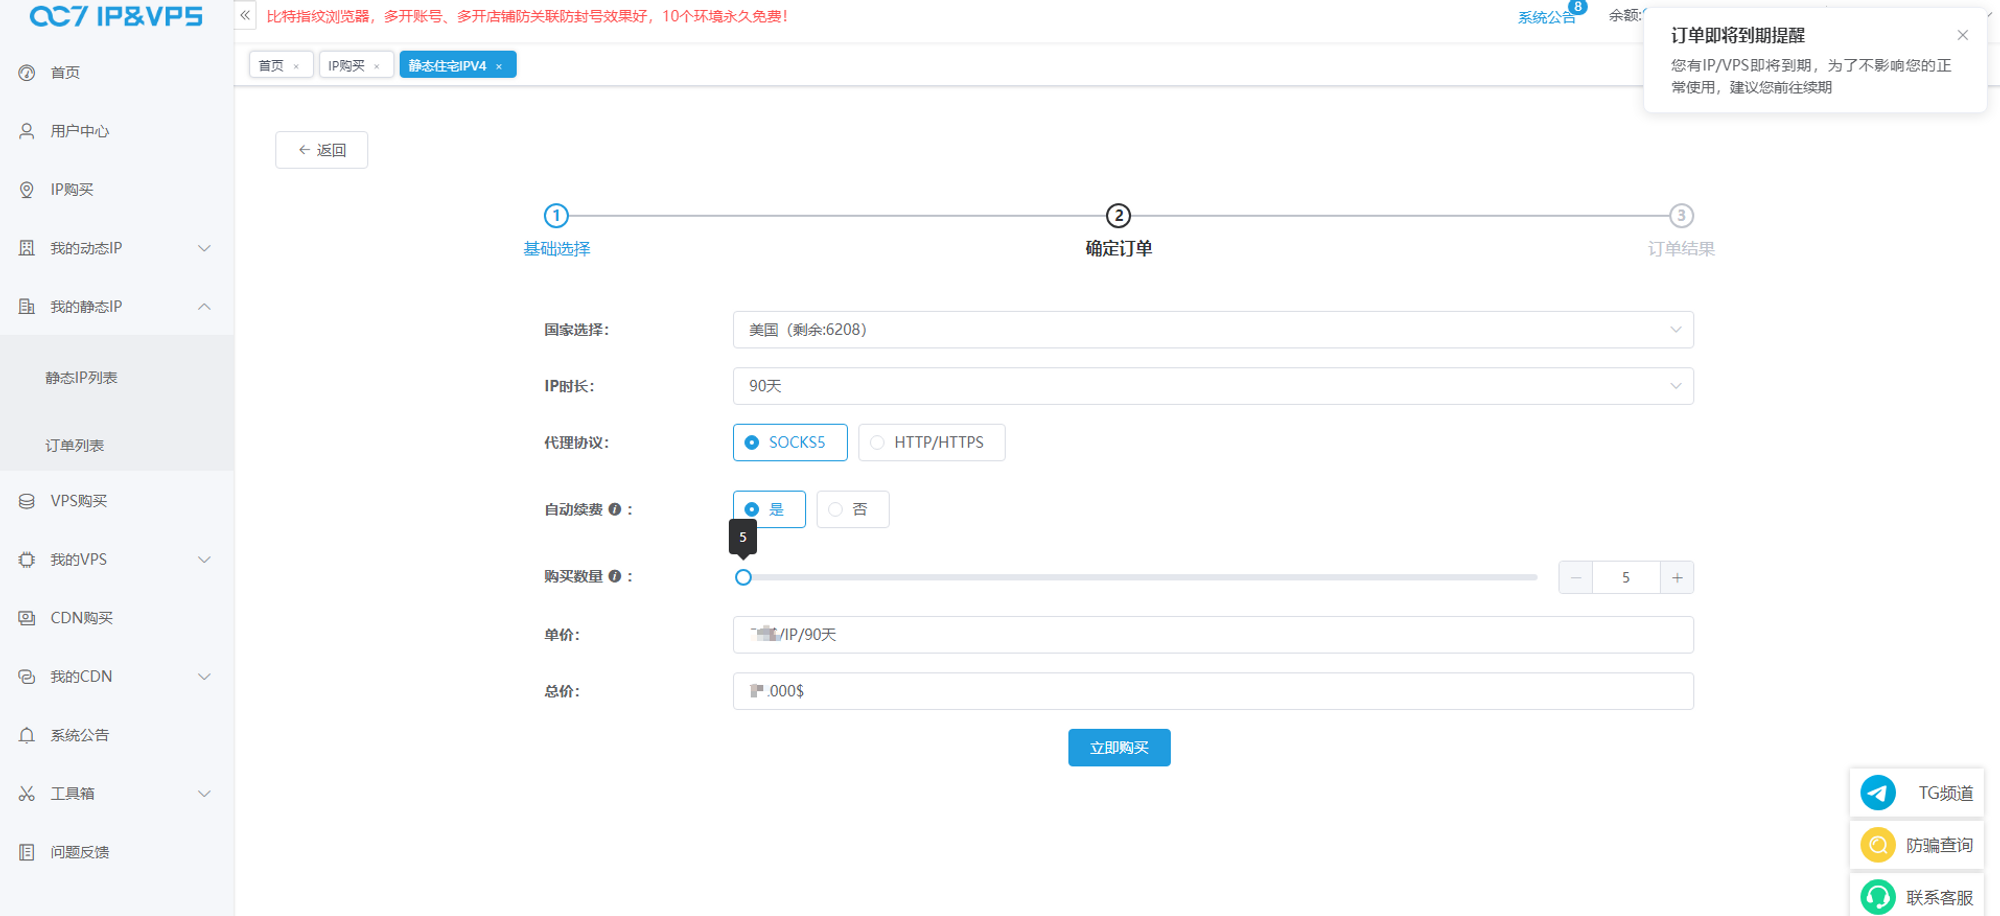Screen dimensions: 2000x916
Task: Open CDN购买 in the sidebar
Action: coord(80,617)
